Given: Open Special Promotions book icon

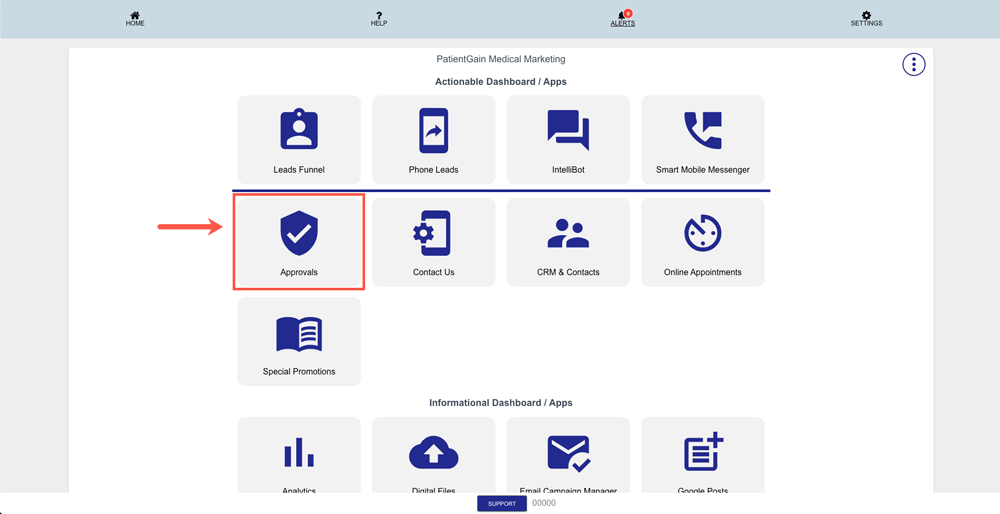Looking at the screenshot, I should pyautogui.click(x=299, y=335).
